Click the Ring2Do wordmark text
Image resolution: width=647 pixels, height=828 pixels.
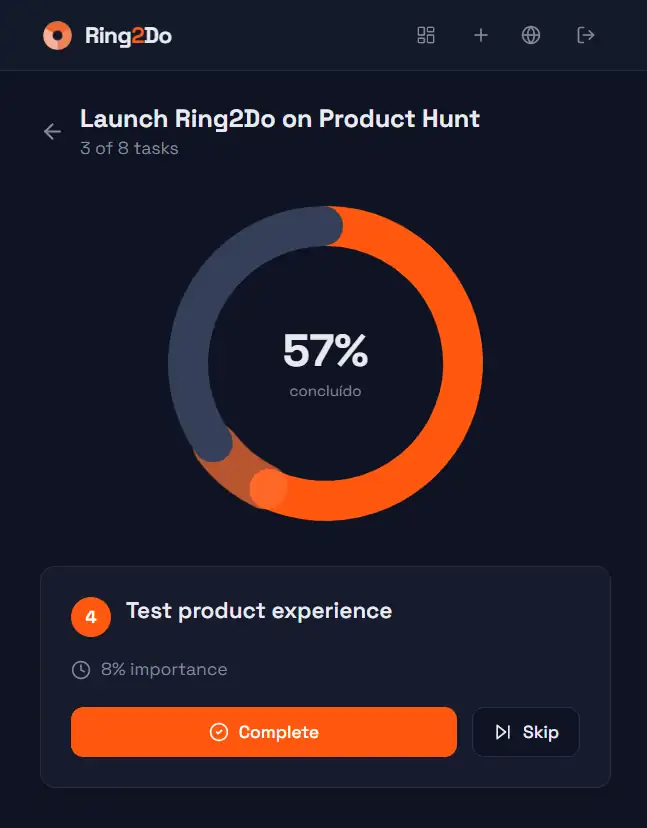pos(128,36)
